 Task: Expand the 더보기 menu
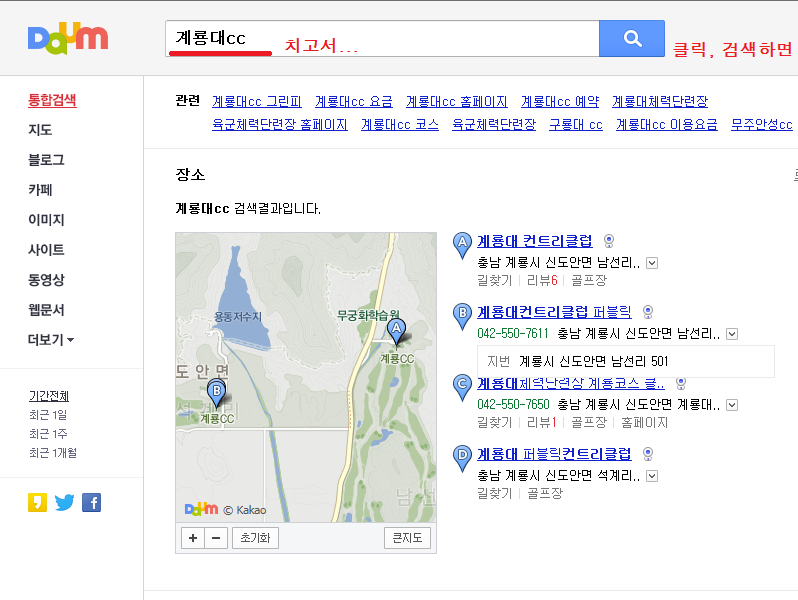point(51,339)
